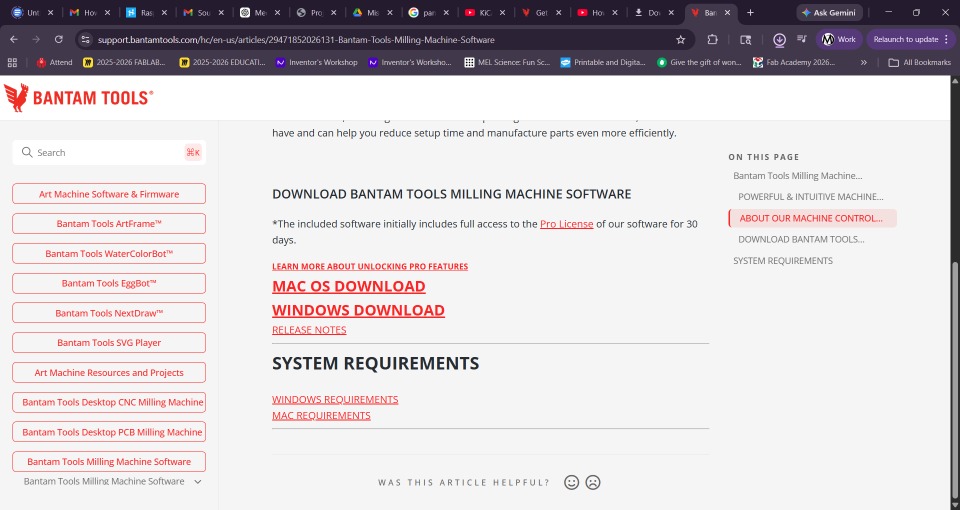Open 2025-2026 EDUCATI bookmark
This screenshot has height=510, width=960.
coord(222,62)
